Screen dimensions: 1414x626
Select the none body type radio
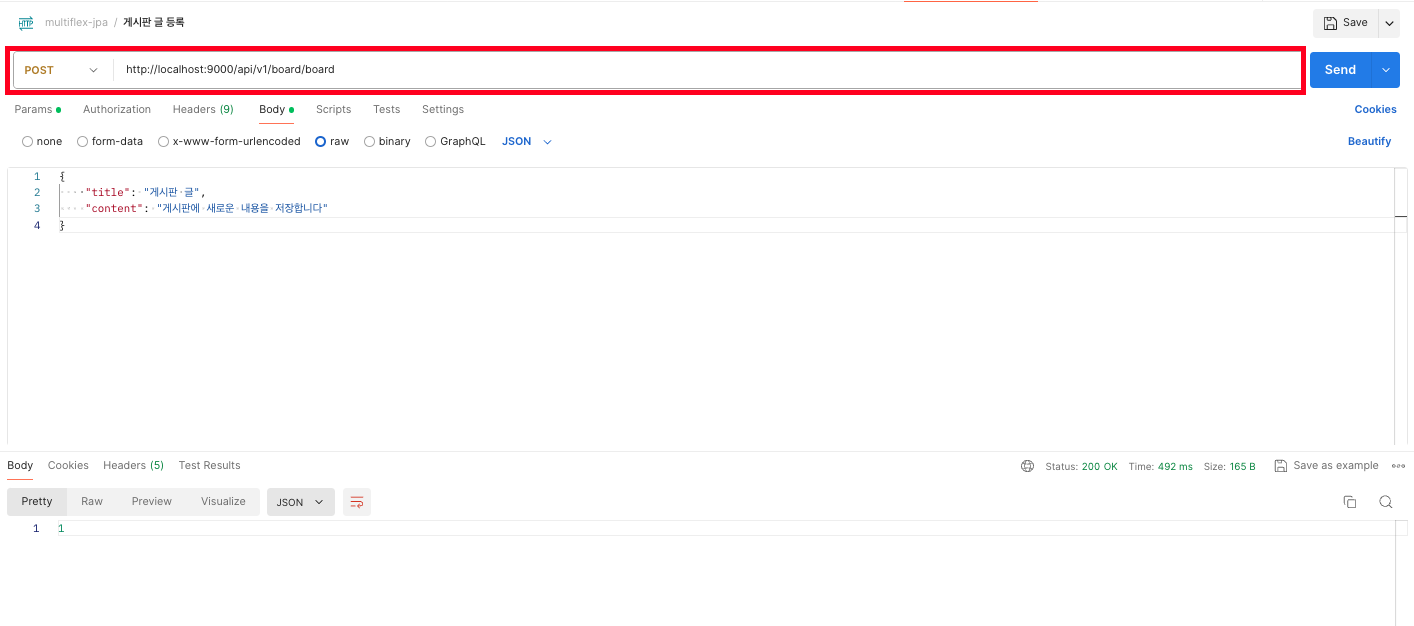point(27,142)
